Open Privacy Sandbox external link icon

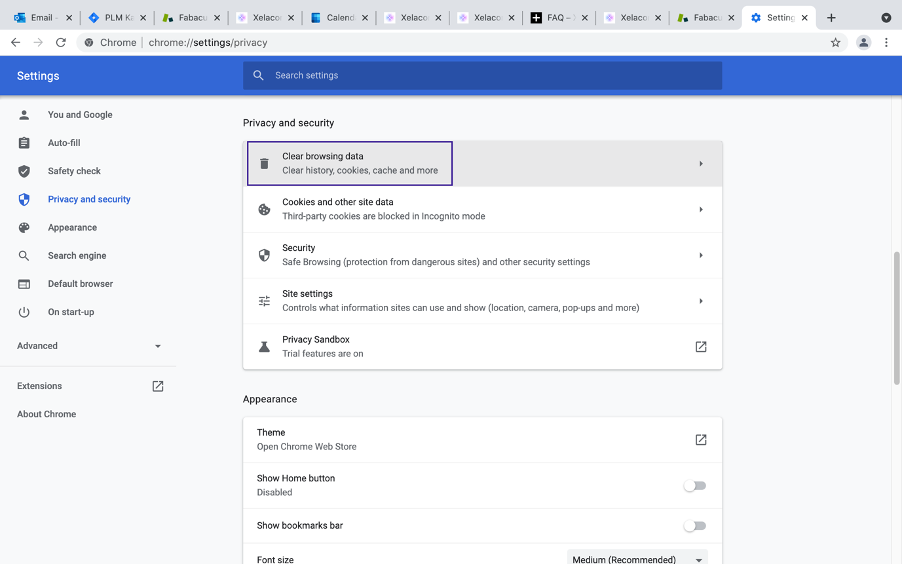click(700, 347)
